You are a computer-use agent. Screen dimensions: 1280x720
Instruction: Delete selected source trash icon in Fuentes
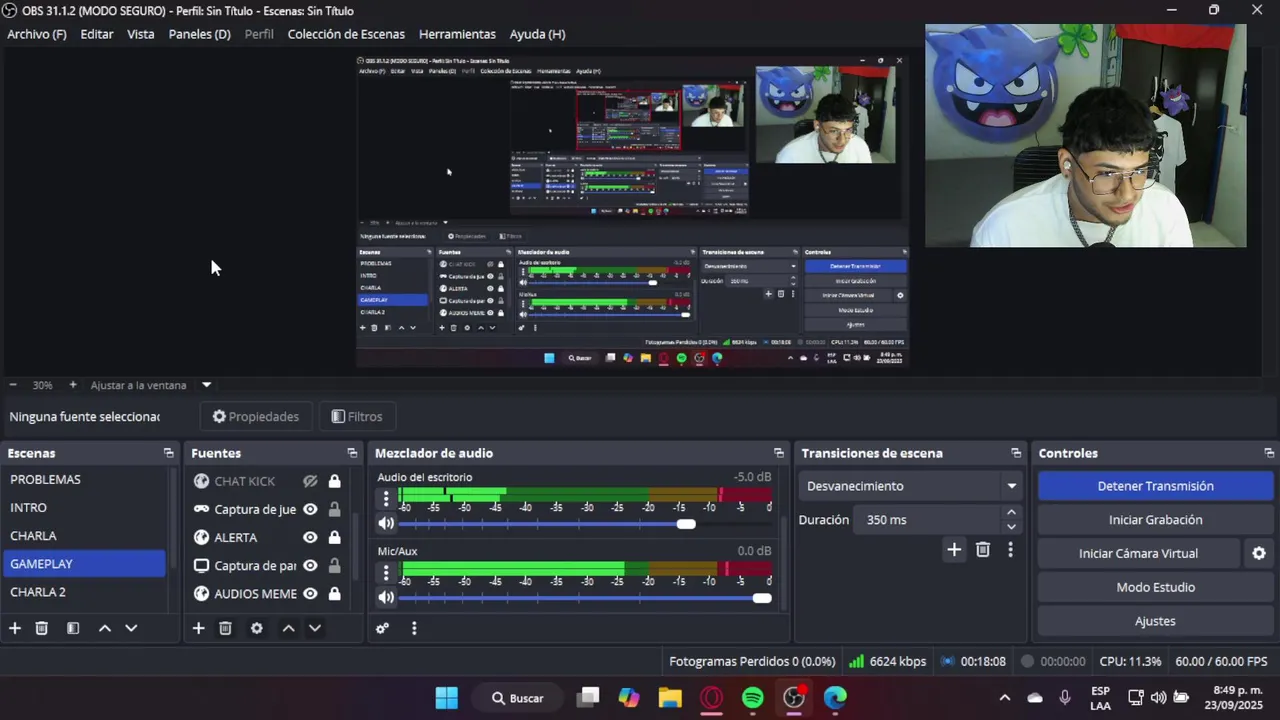(x=225, y=628)
